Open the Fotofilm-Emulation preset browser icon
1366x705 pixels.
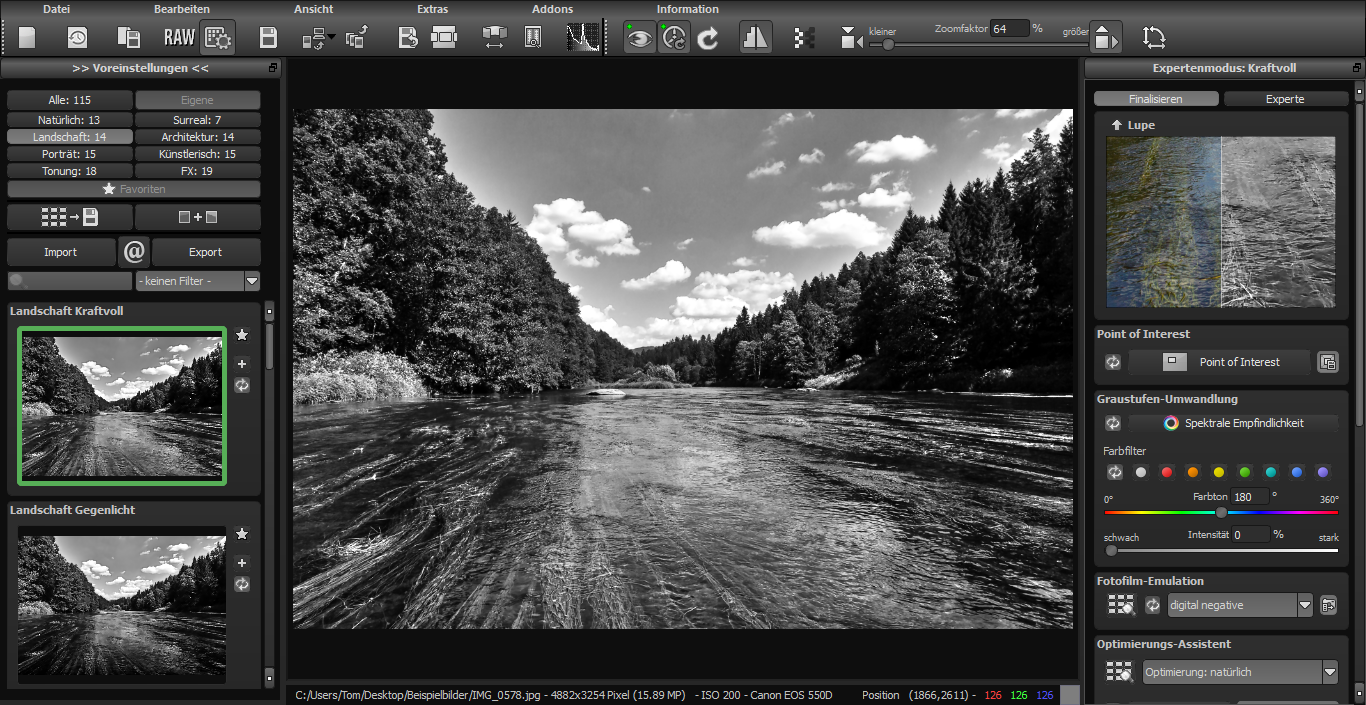(x=1120, y=604)
